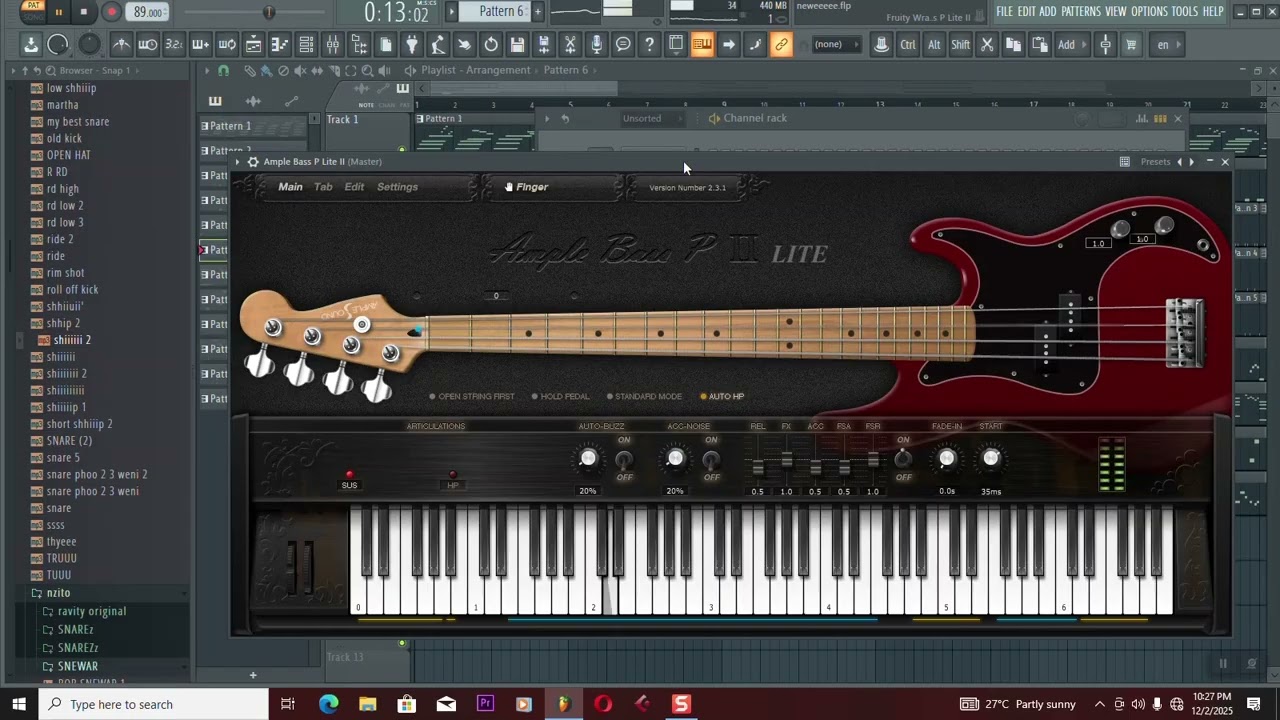Screen dimensions: 1280x720
Task: Toggle the Auto HP option
Action: (722, 397)
